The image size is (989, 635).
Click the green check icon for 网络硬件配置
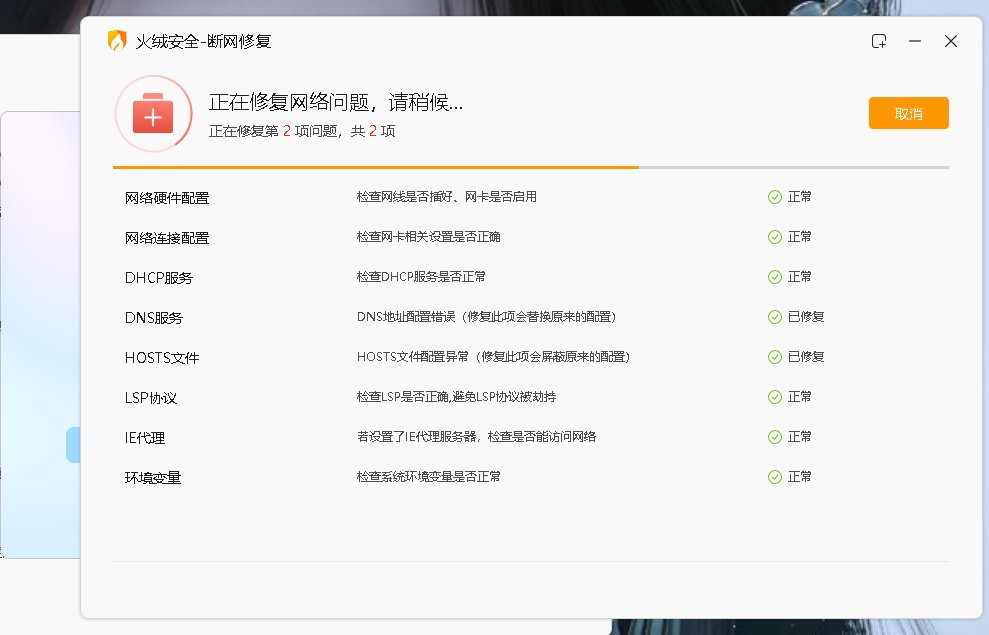(775, 197)
